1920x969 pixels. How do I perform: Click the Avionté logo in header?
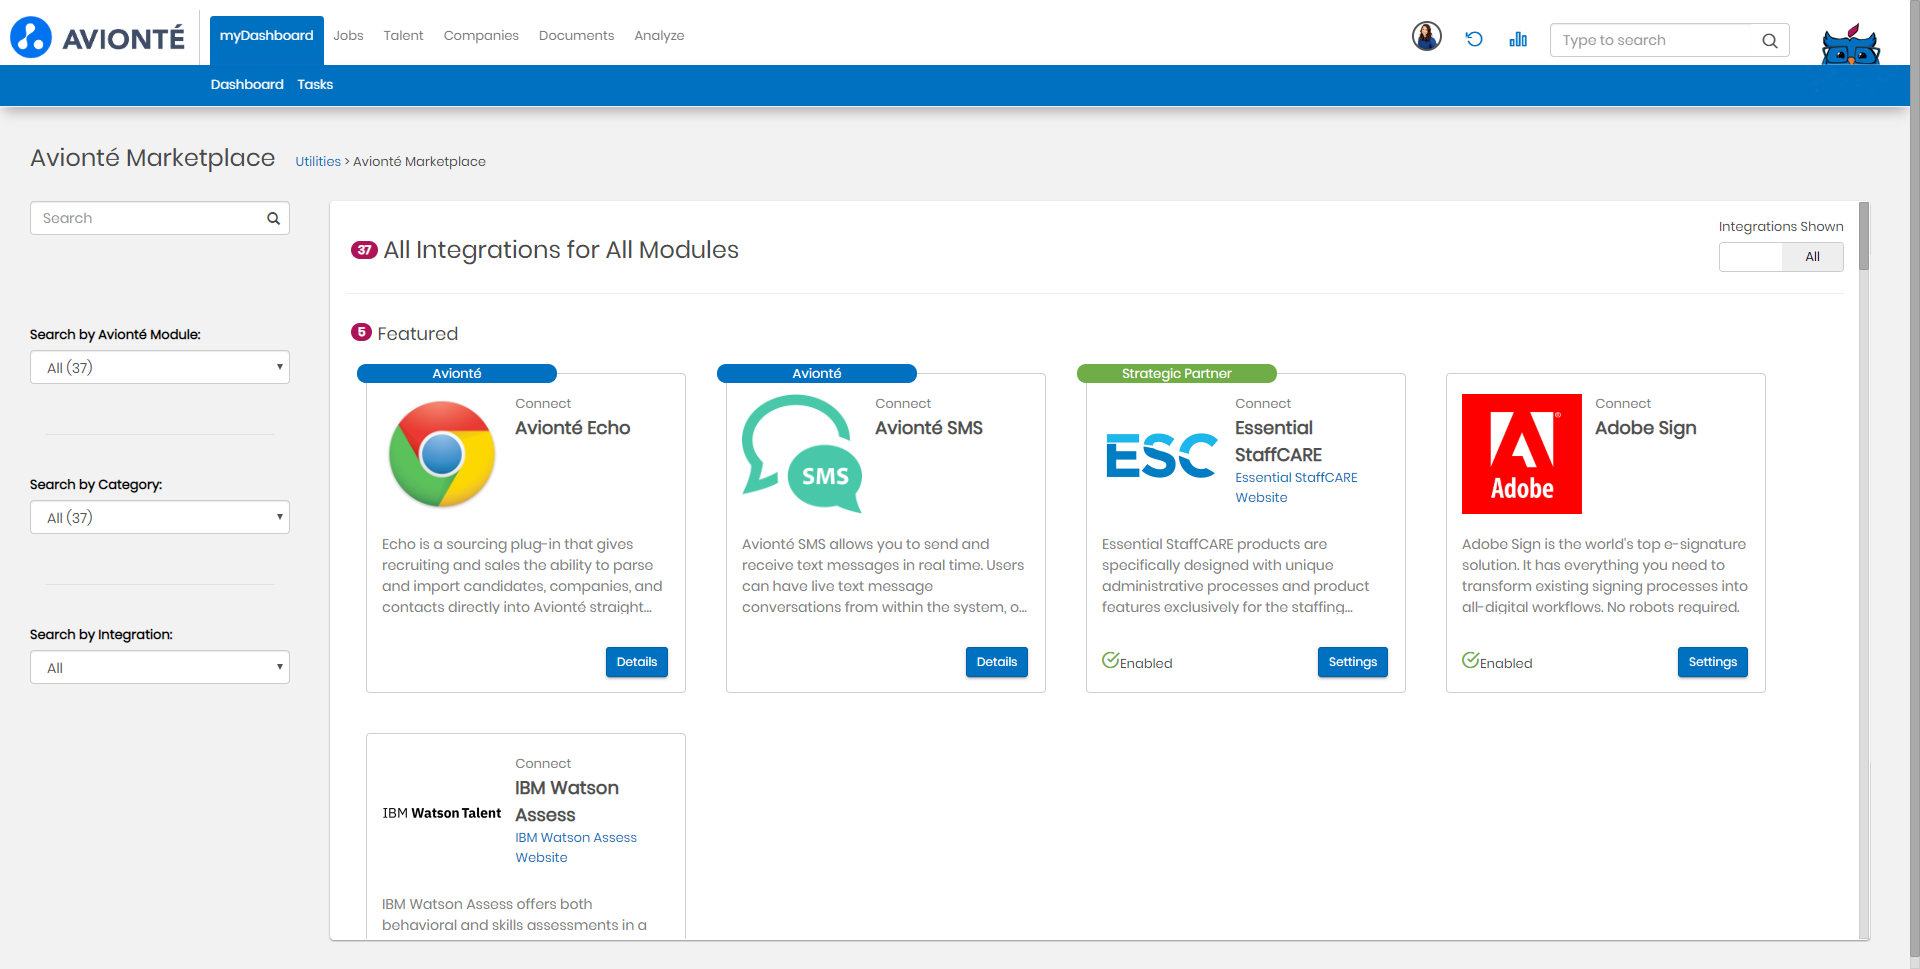pos(98,37)
